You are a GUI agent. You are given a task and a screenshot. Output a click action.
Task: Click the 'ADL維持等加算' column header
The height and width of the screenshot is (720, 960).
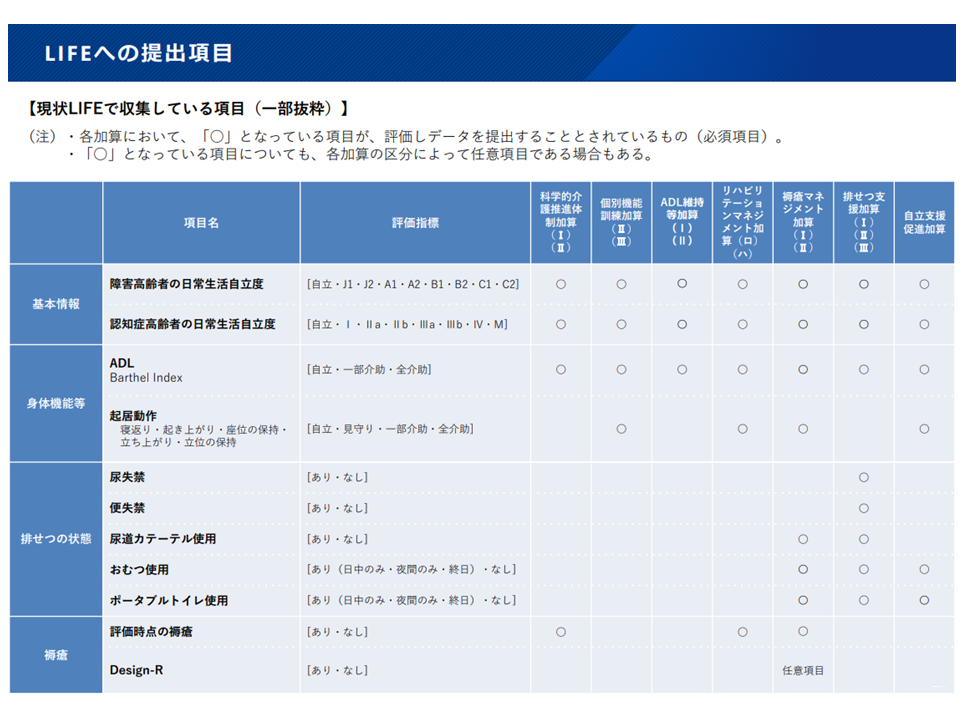(682, 222)
